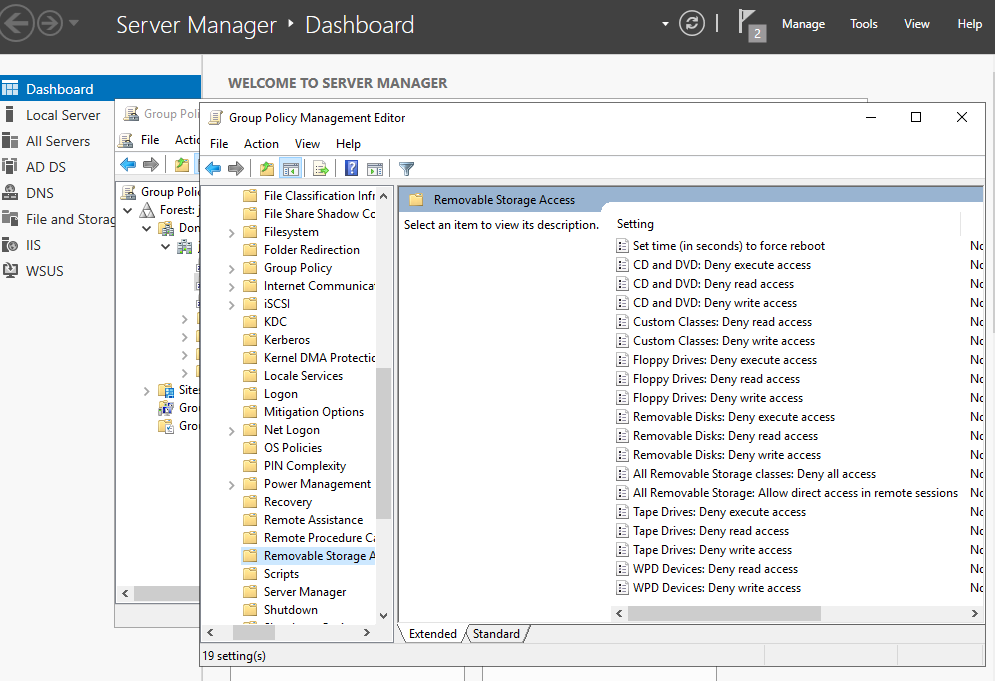Toggle the filter funnel in the toolbar
The image size is (995, 681).
click(406, 168)
